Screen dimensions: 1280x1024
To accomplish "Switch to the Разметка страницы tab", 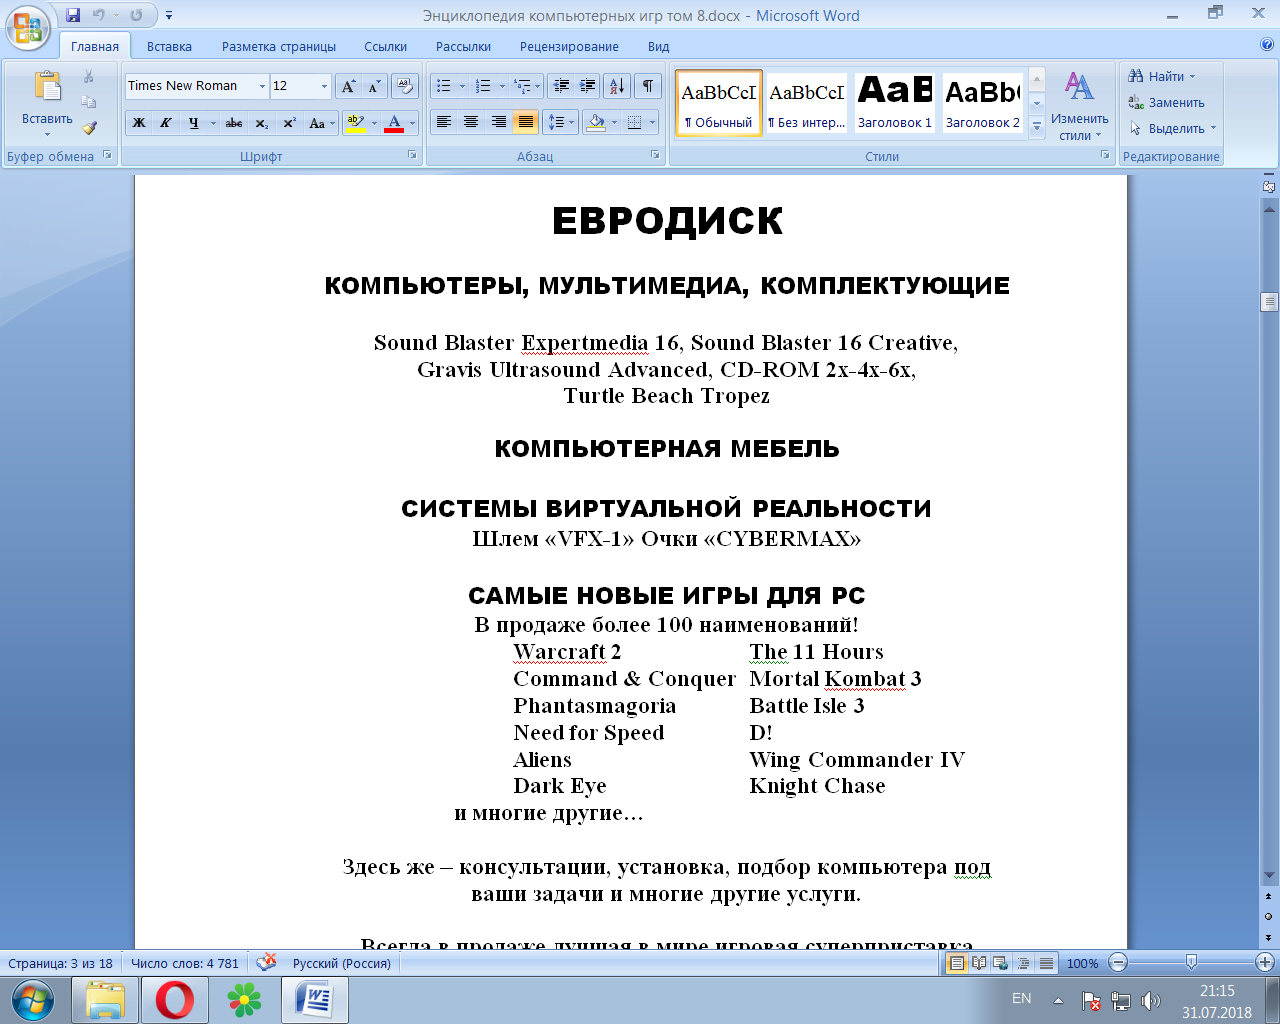I will point(279,46).
